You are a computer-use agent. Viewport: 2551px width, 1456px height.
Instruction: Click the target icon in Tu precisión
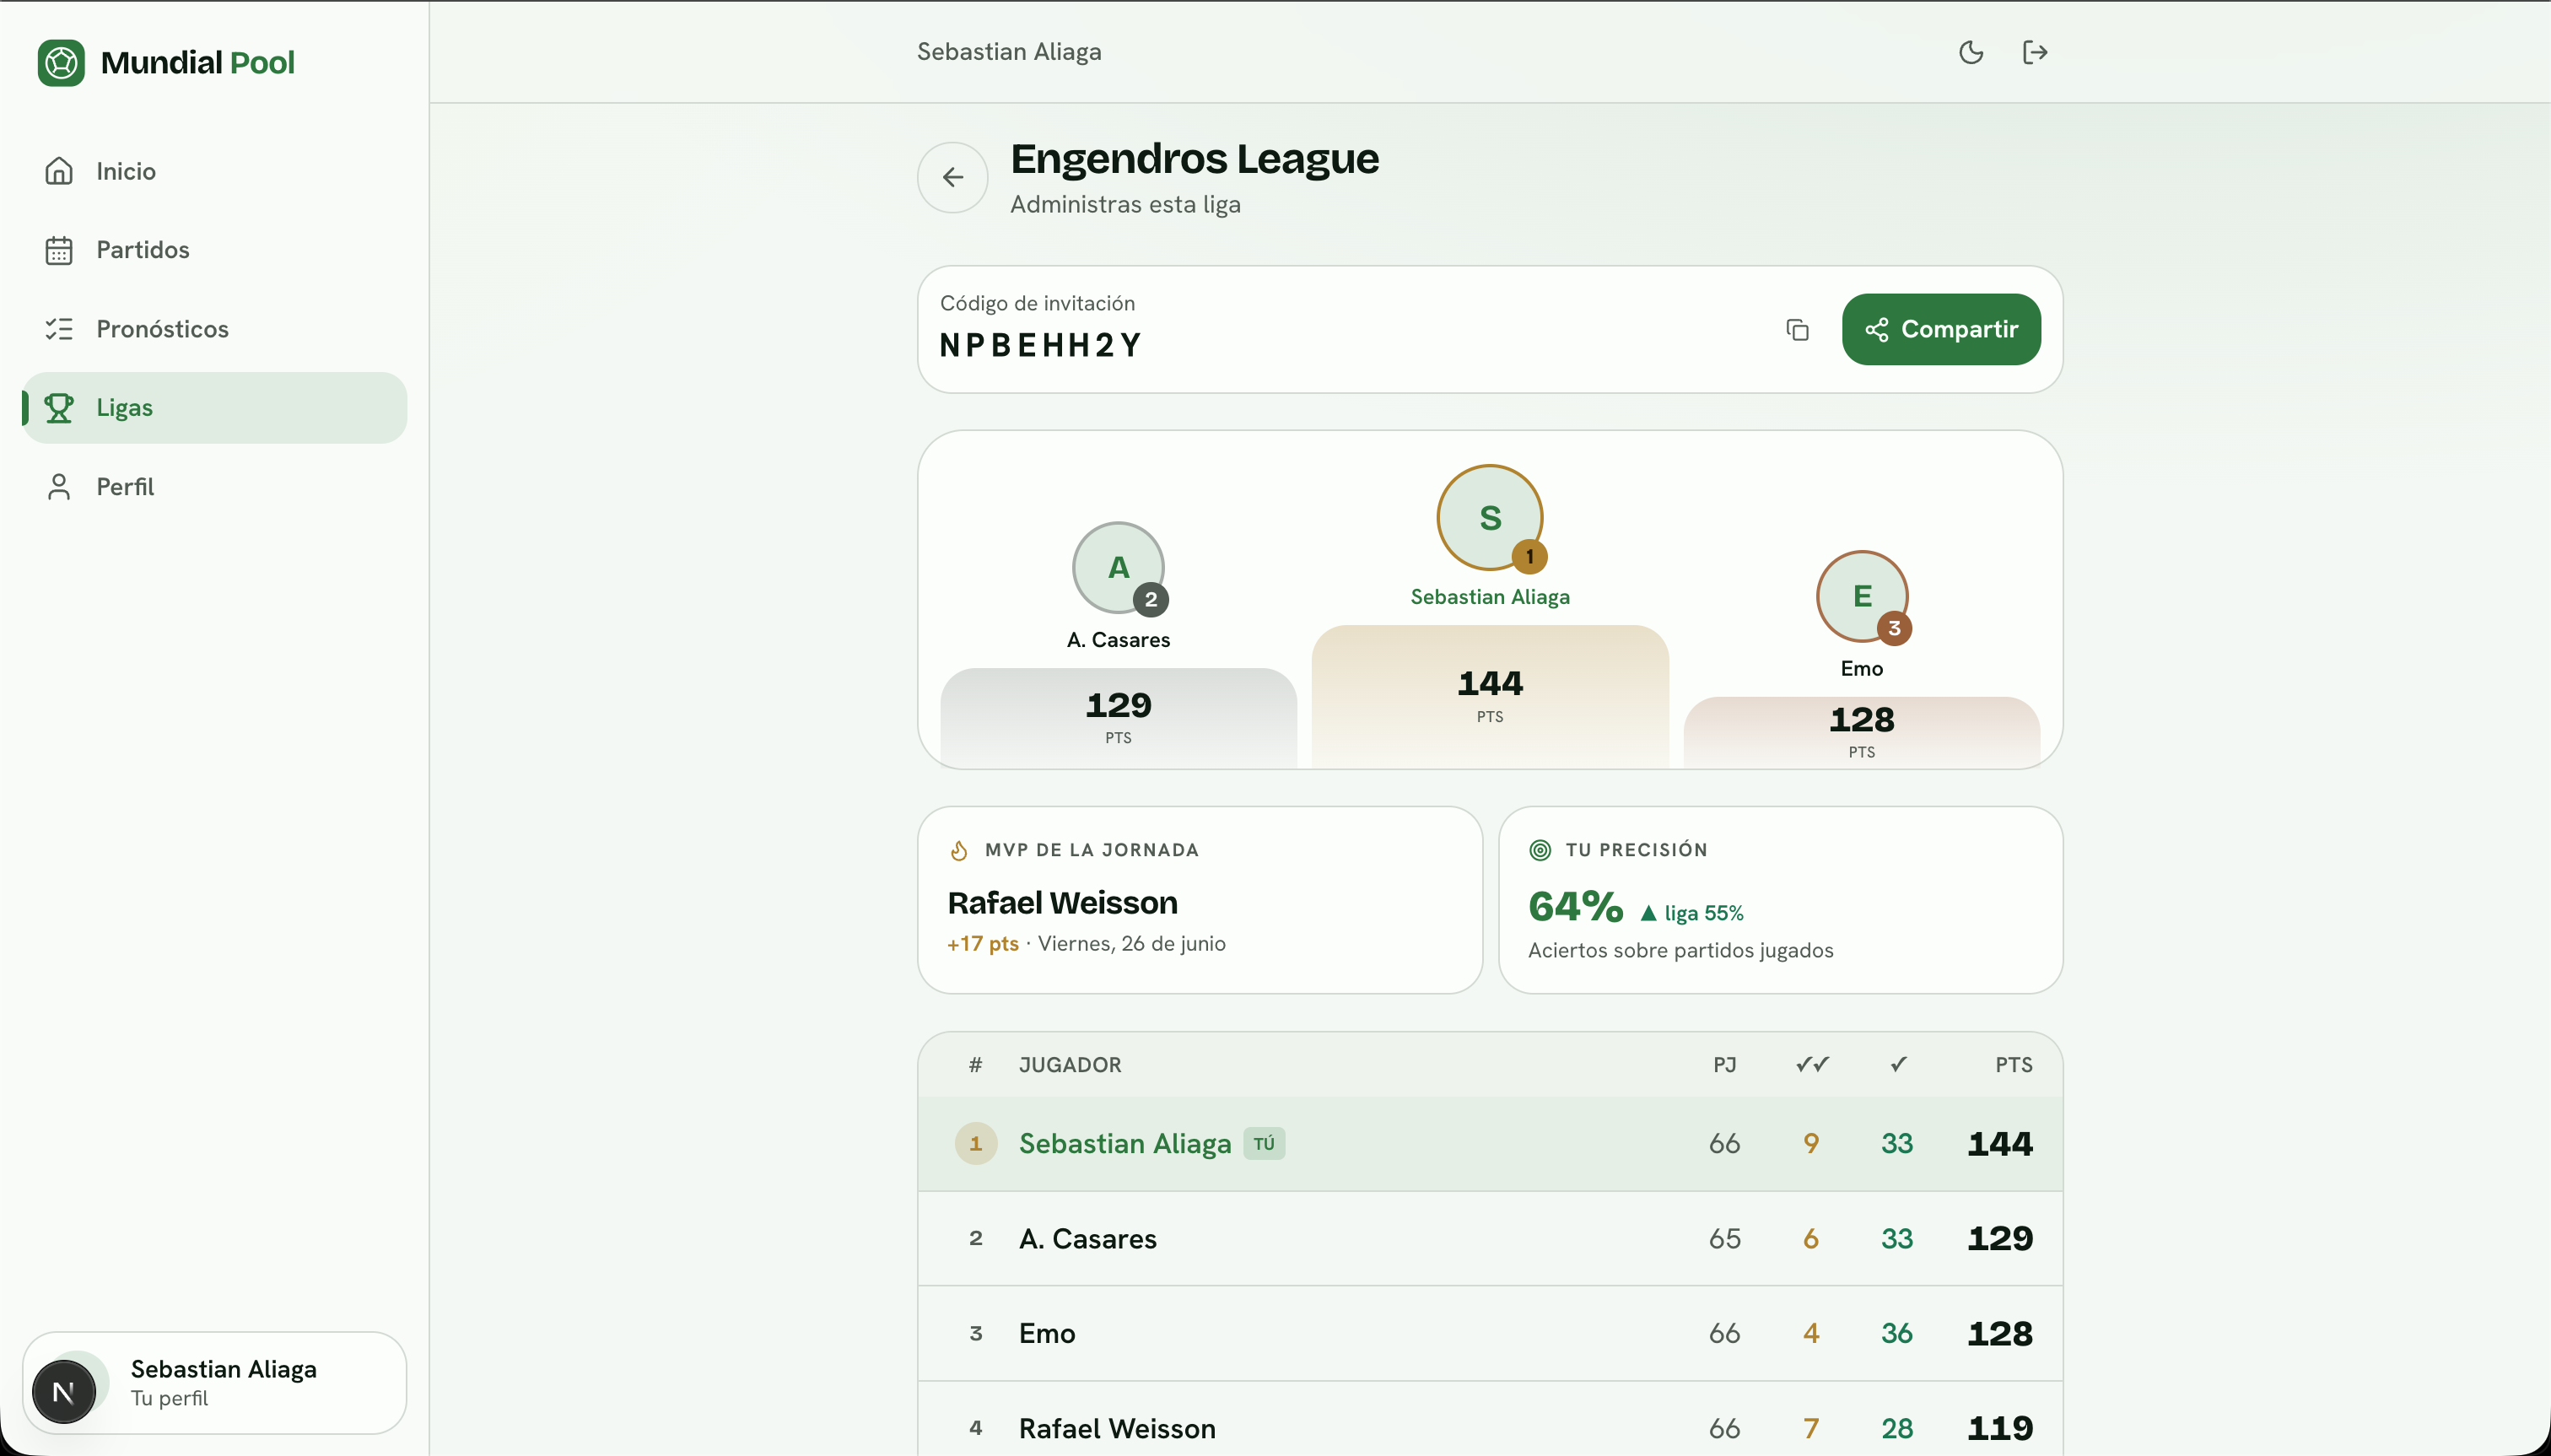(x=1540, y=850)
